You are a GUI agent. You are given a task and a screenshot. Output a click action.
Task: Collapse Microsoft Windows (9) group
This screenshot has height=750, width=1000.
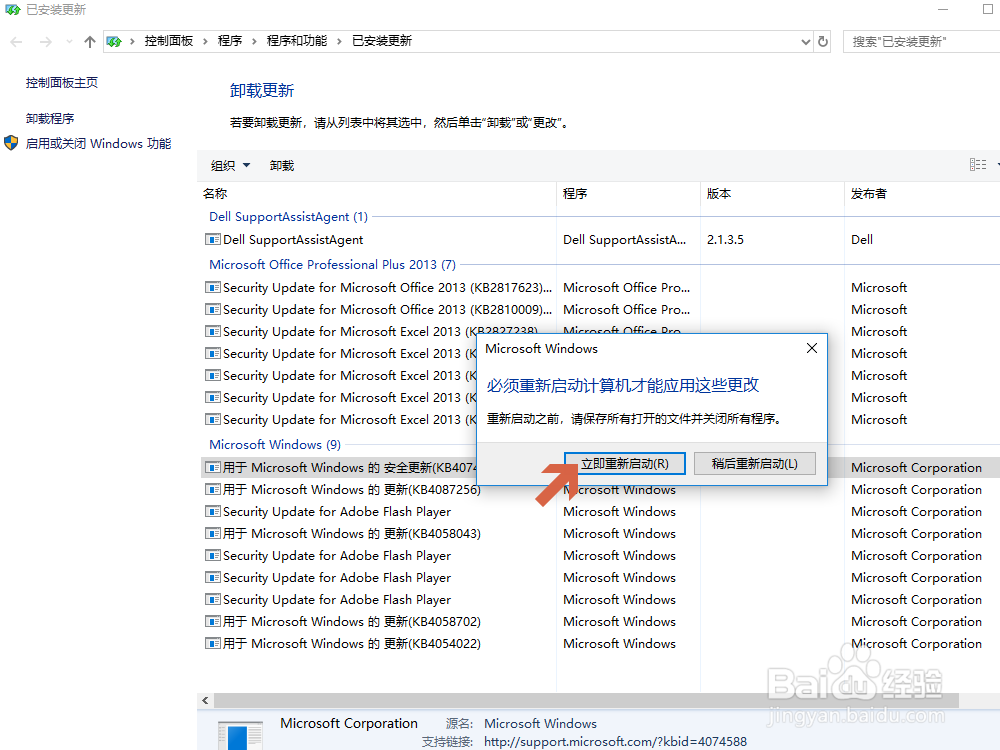pyautogui.click(x=275, y=445)
